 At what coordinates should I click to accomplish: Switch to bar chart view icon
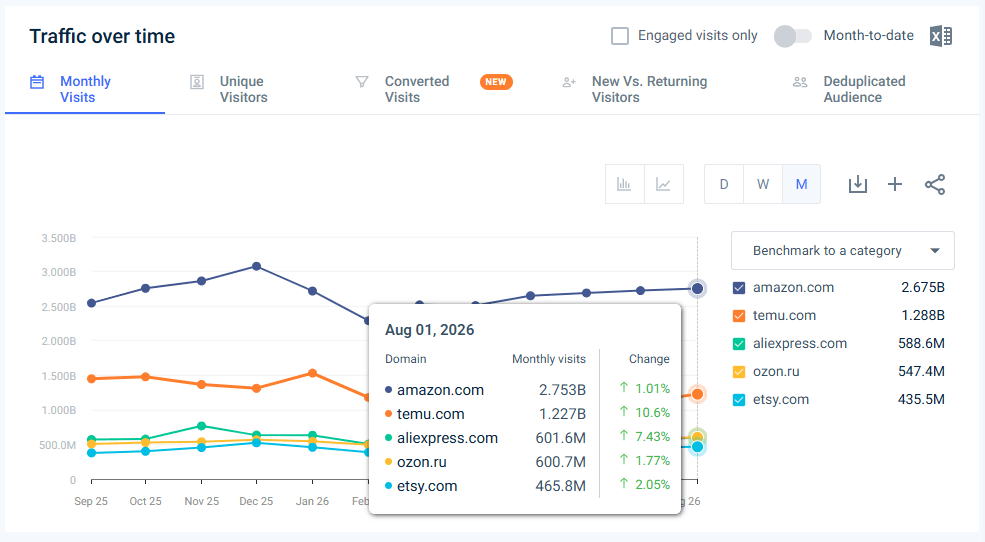(x=624, y=184)
